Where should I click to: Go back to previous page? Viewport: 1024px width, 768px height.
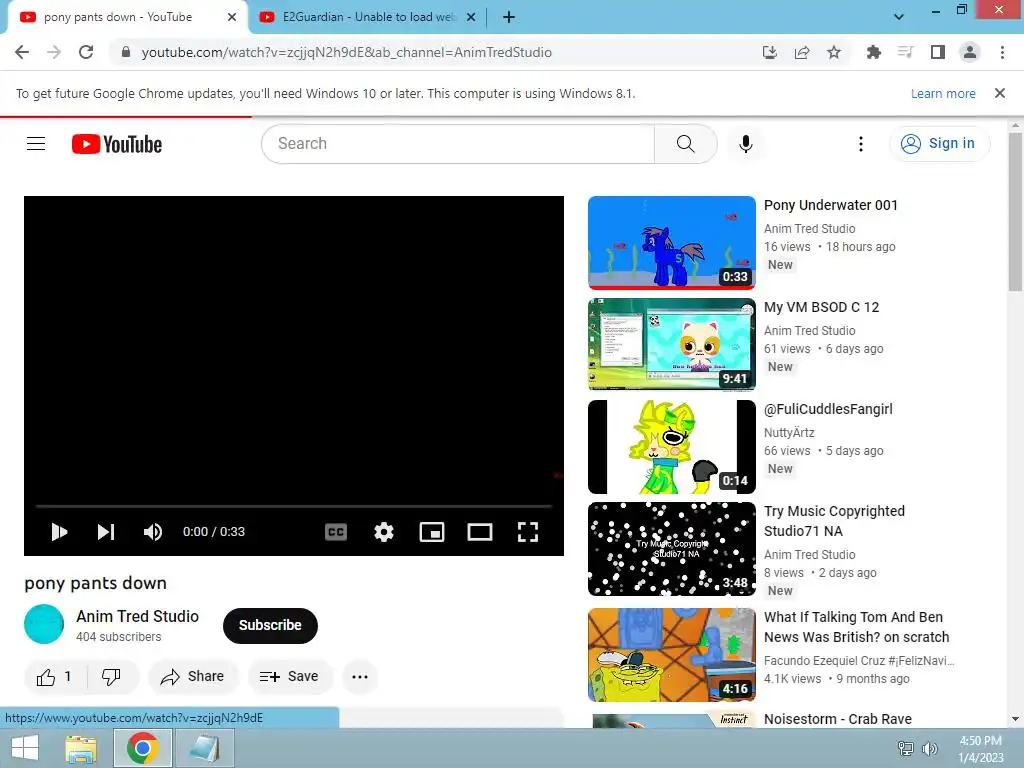[22, 52]
